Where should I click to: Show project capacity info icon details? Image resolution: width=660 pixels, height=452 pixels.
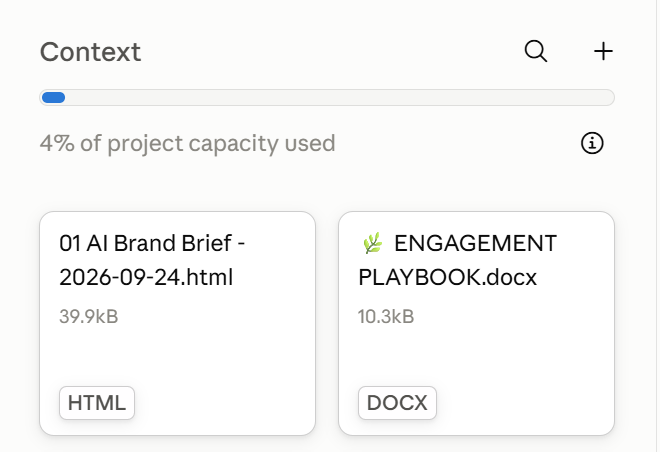click(592, 143)
